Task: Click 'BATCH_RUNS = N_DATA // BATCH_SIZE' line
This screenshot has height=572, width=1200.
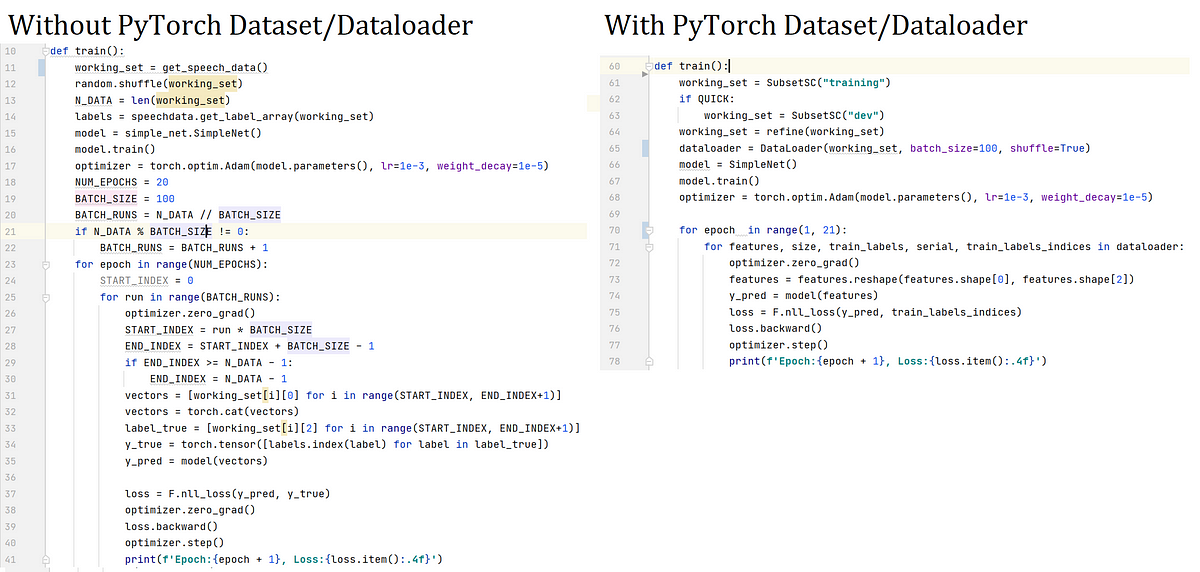Action: [178, 215]
